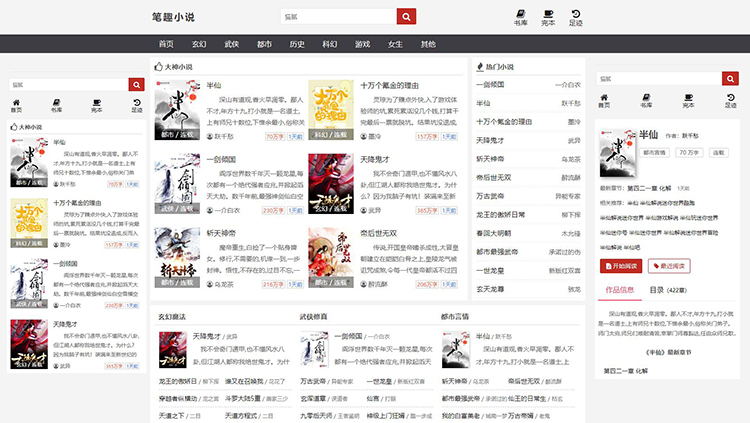
Task: Click thumbs-up icon beside 大神小说 in center panel
Action: click(x=159, y=67)
